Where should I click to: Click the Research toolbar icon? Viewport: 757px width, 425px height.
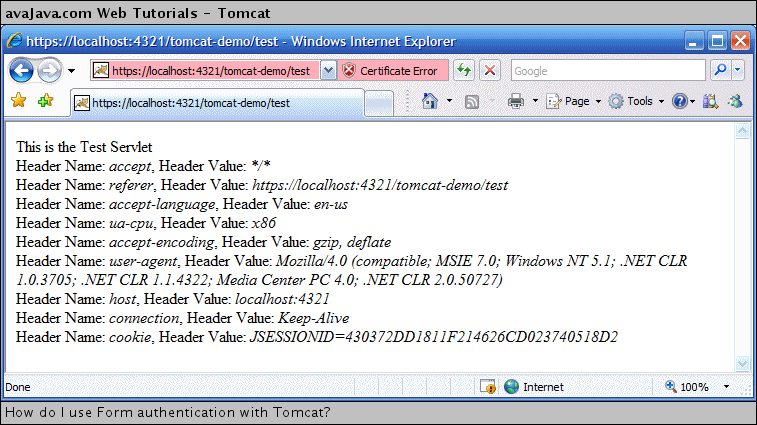710,101
